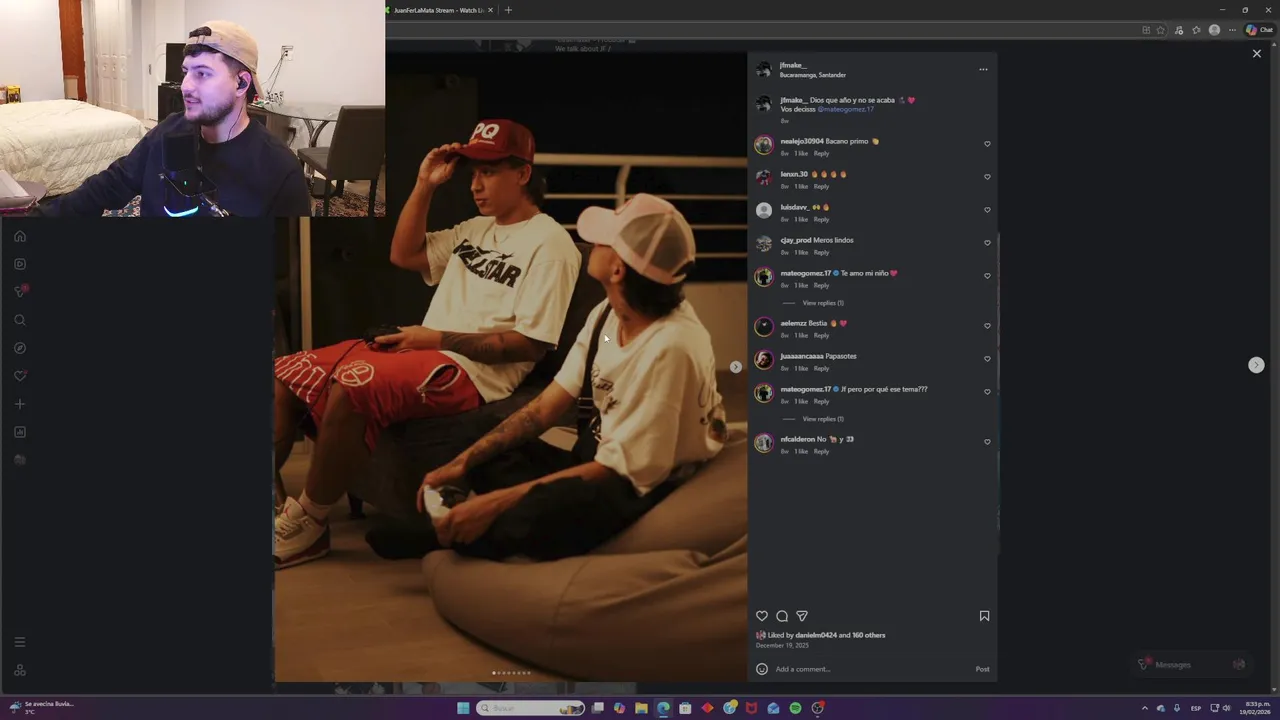Open the browser Chat copilot button
1280x720 pixels.
[1258, 30]
